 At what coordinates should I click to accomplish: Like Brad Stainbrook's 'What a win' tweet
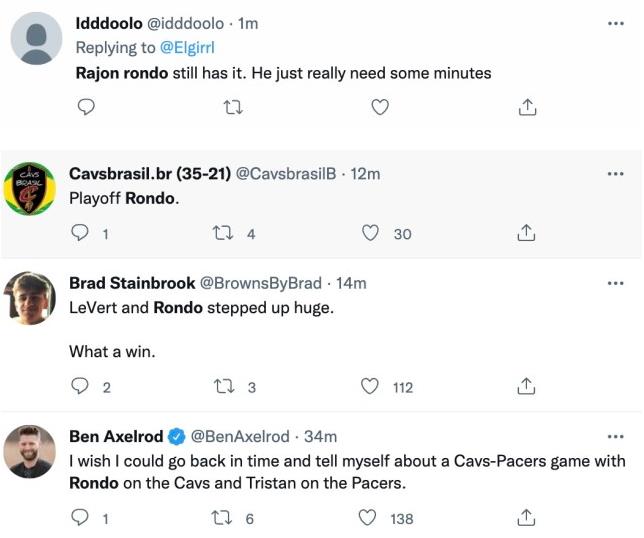pos(370,387)
